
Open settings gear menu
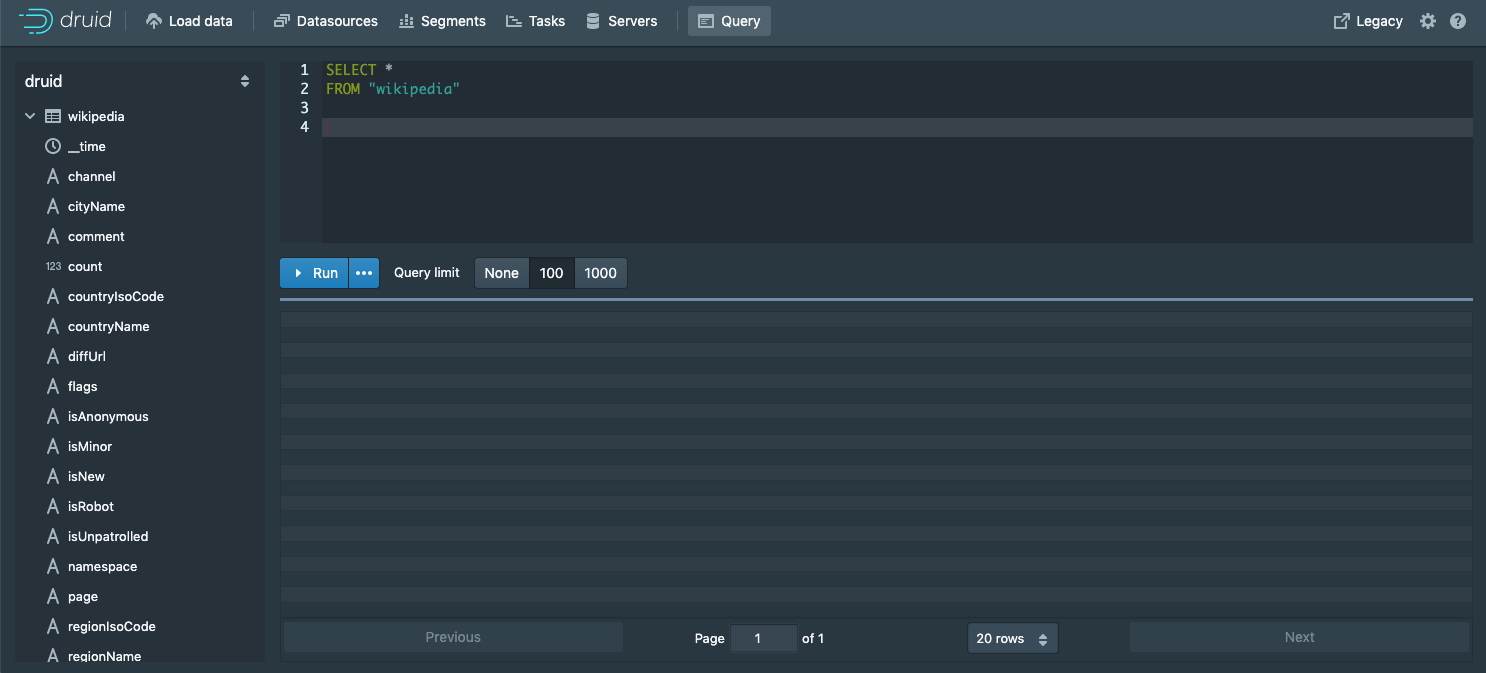[x=1428, y=21]
